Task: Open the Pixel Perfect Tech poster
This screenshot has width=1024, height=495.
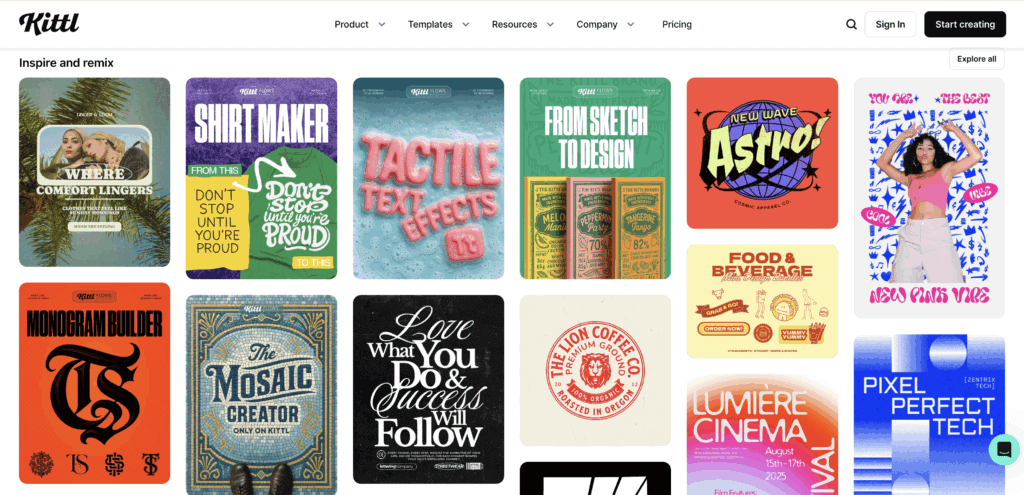Action: (929, 410)
